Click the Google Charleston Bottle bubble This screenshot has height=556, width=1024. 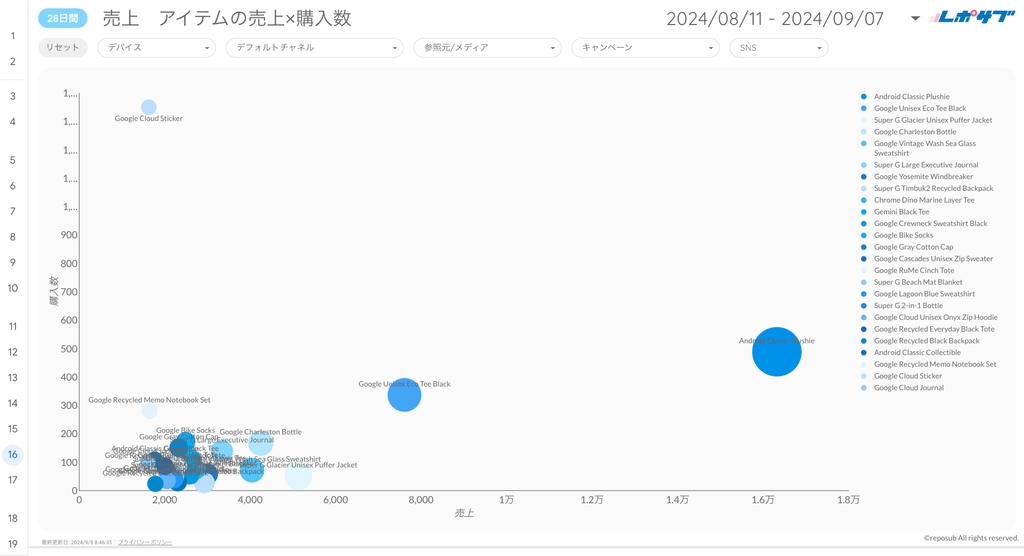[x=260, y=443]
